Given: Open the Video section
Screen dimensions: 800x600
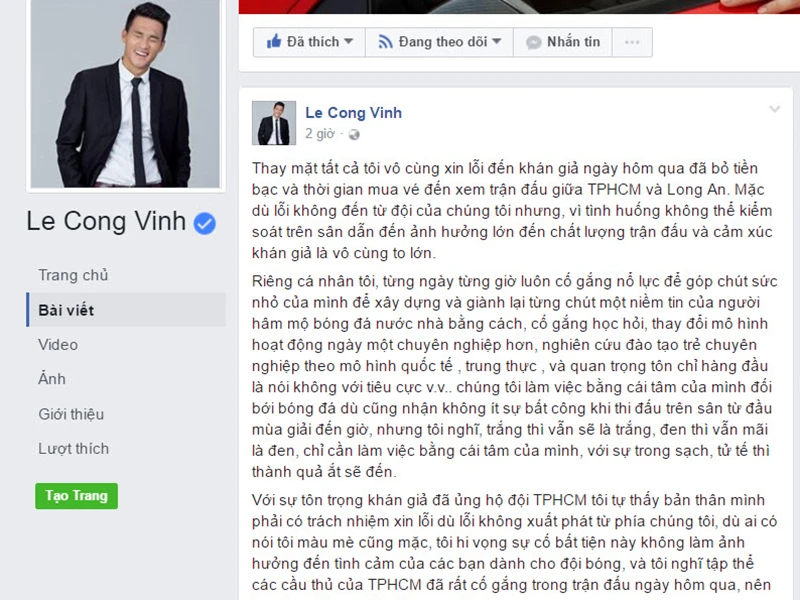Looking at the screenshot, I should 58,344.
